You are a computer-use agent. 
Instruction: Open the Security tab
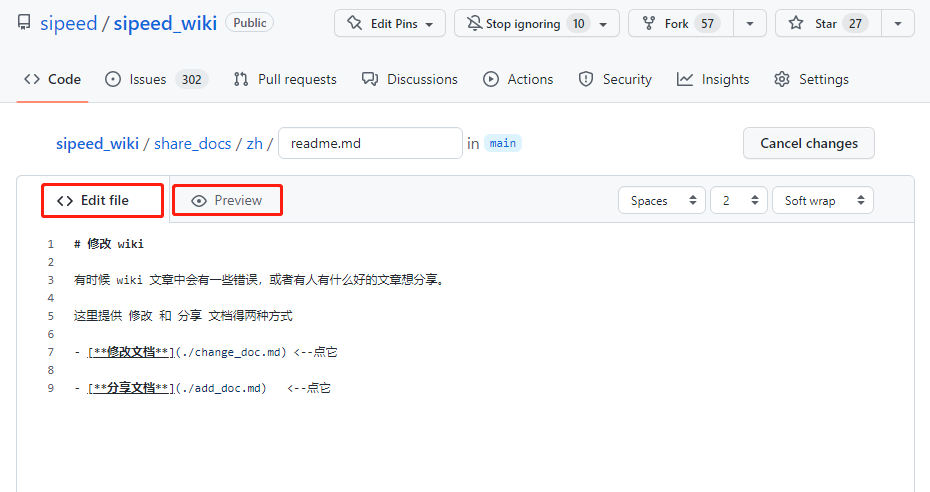pyautogui.click(x=614, y=79)
